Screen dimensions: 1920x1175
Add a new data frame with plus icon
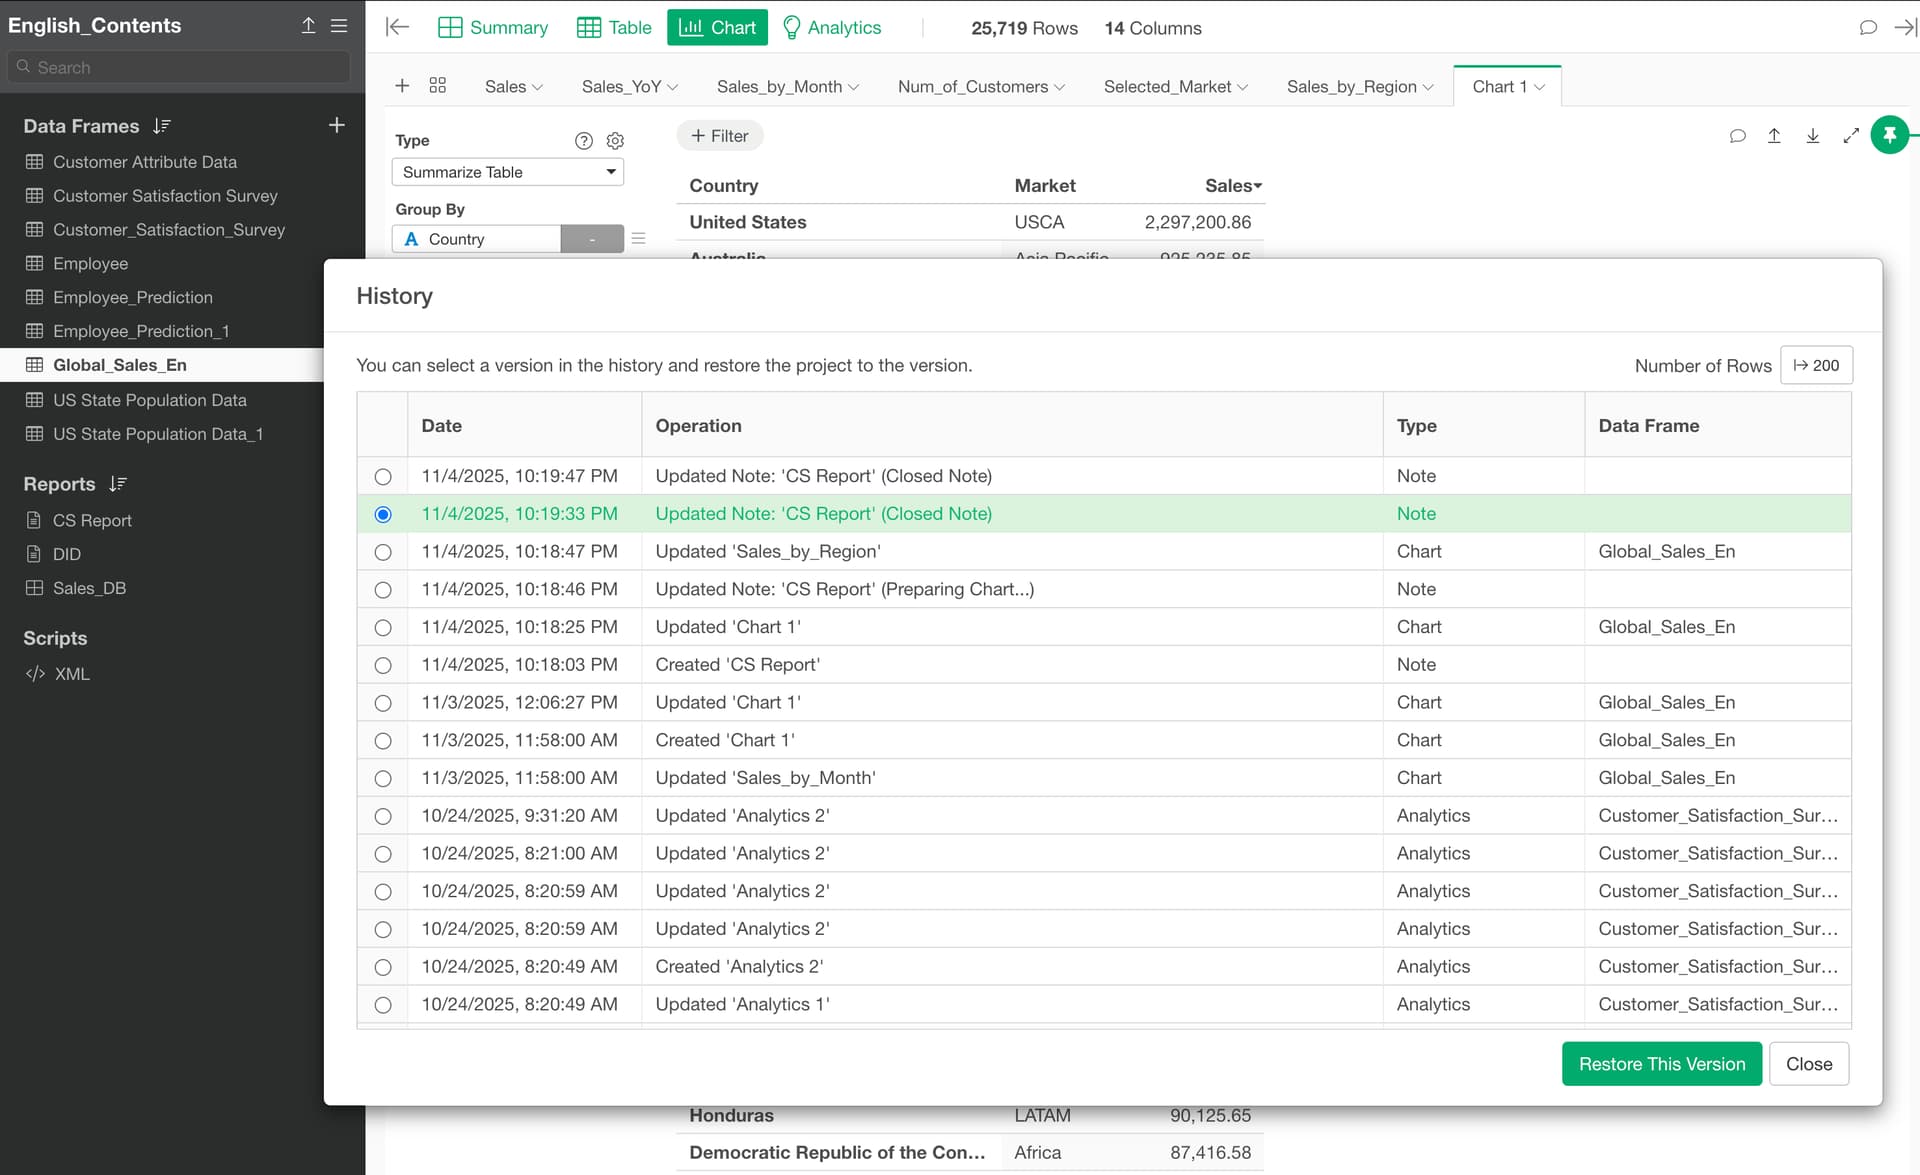[x=337, y=125]
